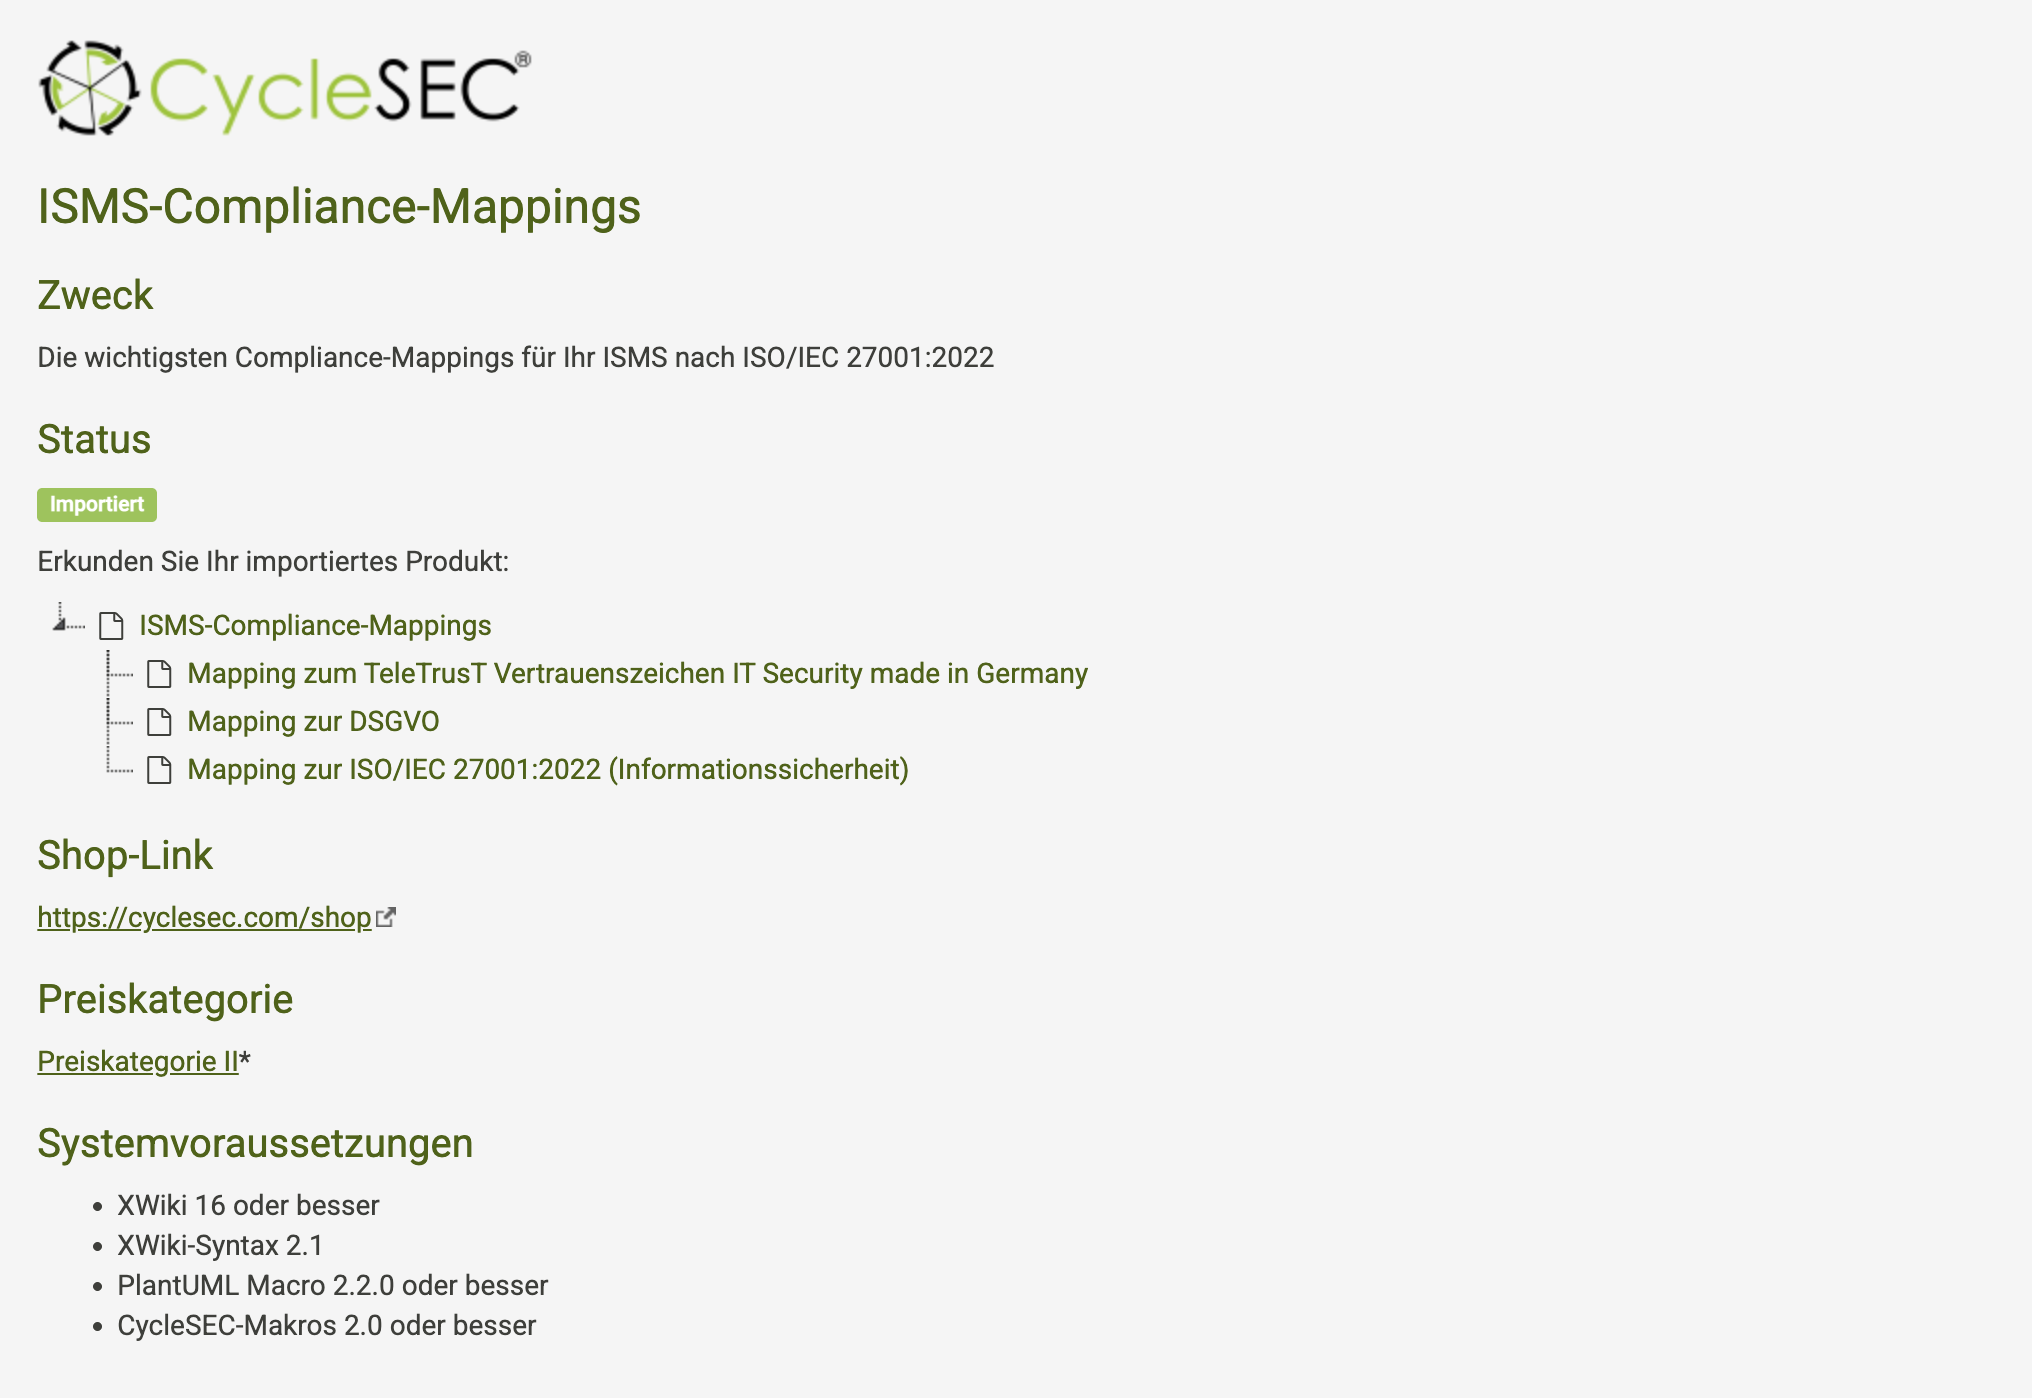Collapse the ISMS-Compliance-Mappings tree node arrow
2032x1398 pixels.
point(60,623)
